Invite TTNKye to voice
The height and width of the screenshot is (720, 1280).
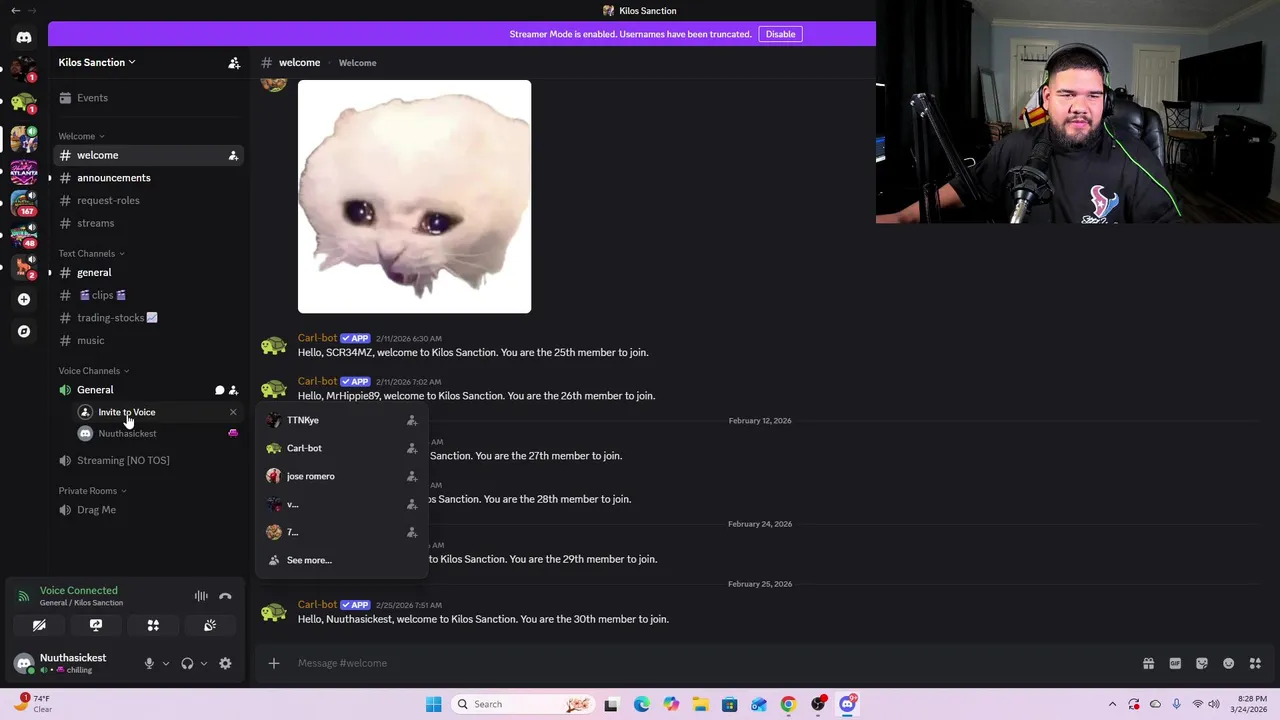[411, 420]
